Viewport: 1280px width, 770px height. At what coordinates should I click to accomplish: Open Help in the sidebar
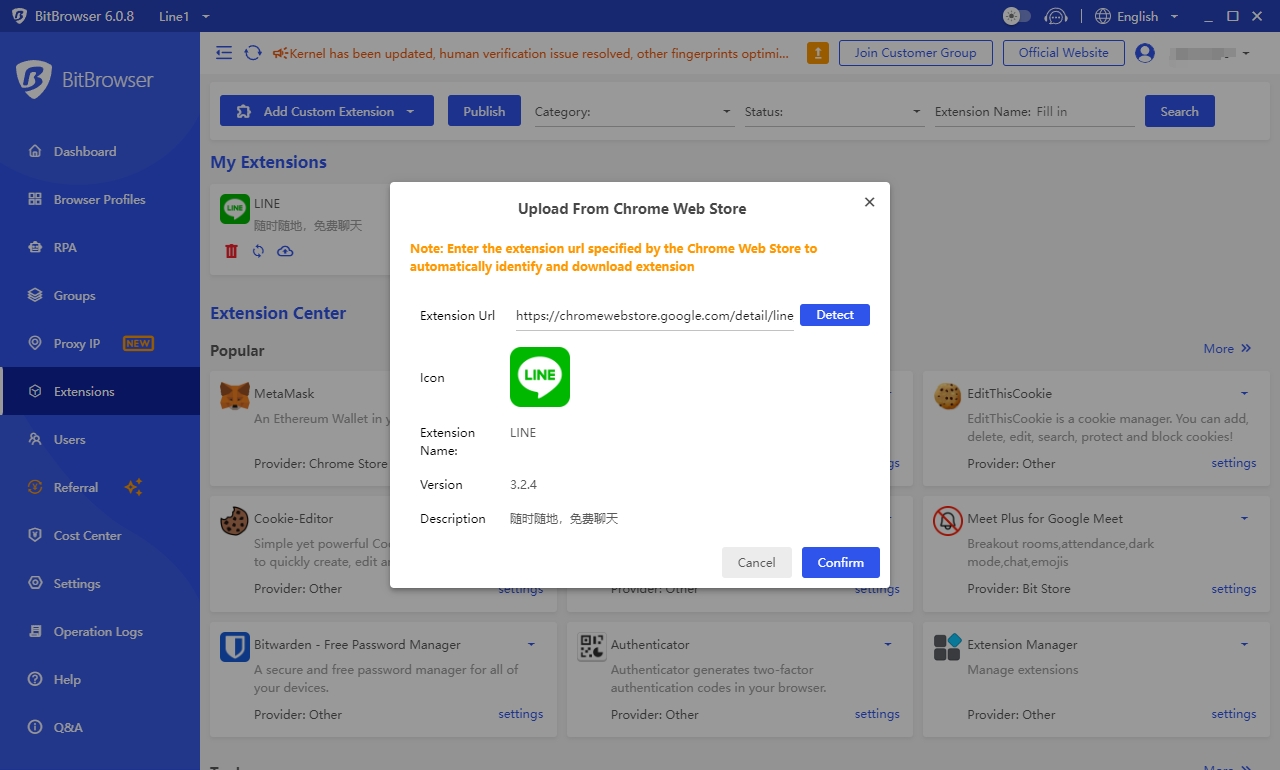coord(100,679)
